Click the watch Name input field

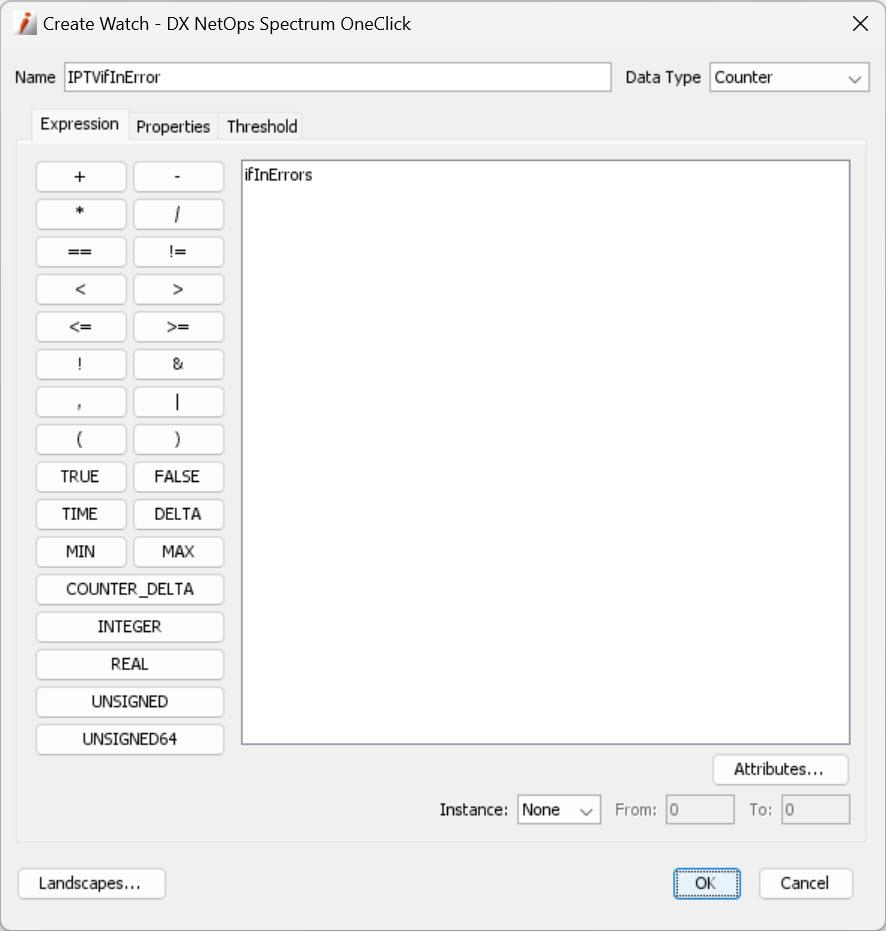337,77
